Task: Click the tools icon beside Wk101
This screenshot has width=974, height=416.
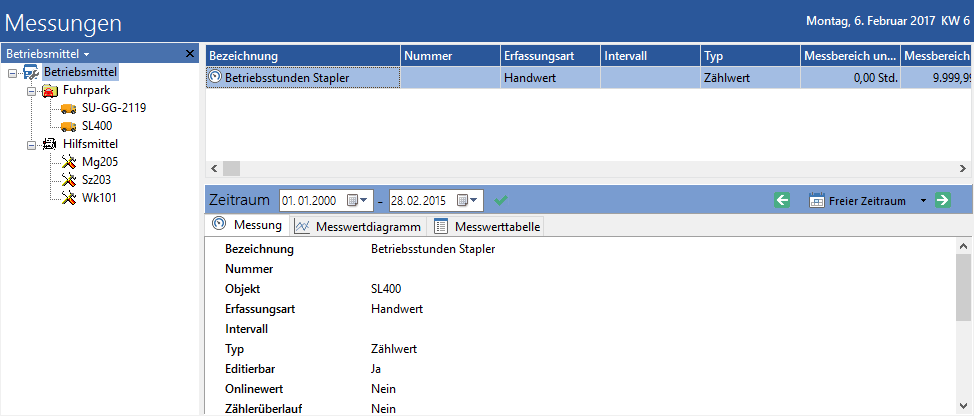Action: (x=69, y=199)
